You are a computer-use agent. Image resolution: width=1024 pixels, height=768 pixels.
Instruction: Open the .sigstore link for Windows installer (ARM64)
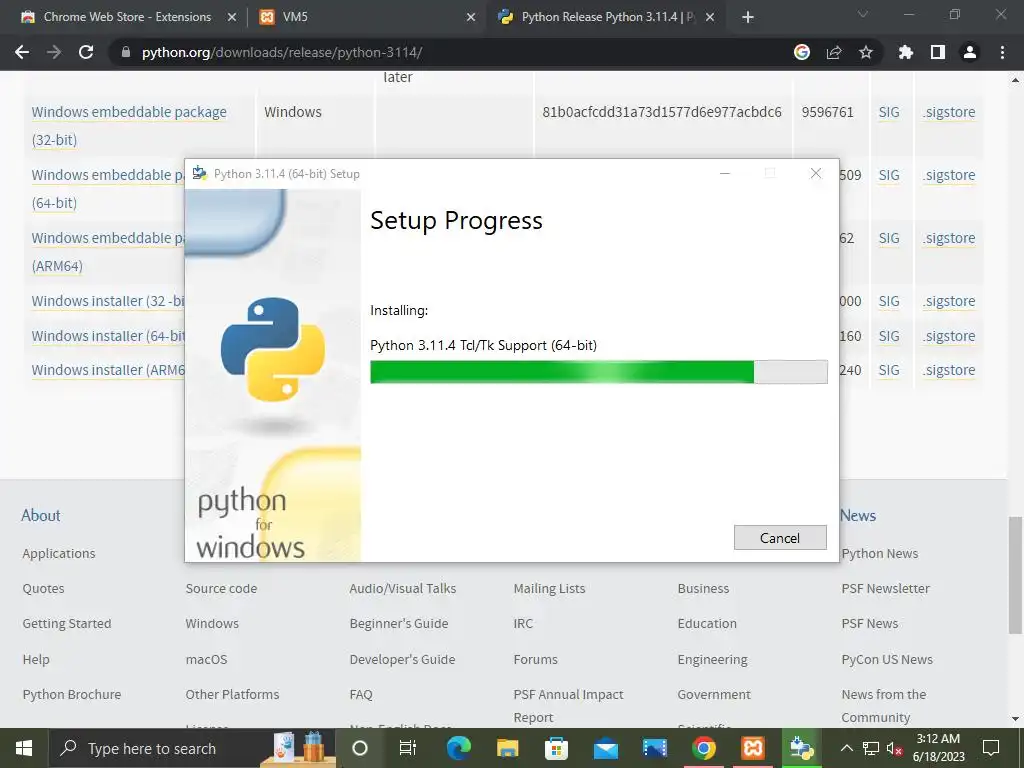click(949, 370)
